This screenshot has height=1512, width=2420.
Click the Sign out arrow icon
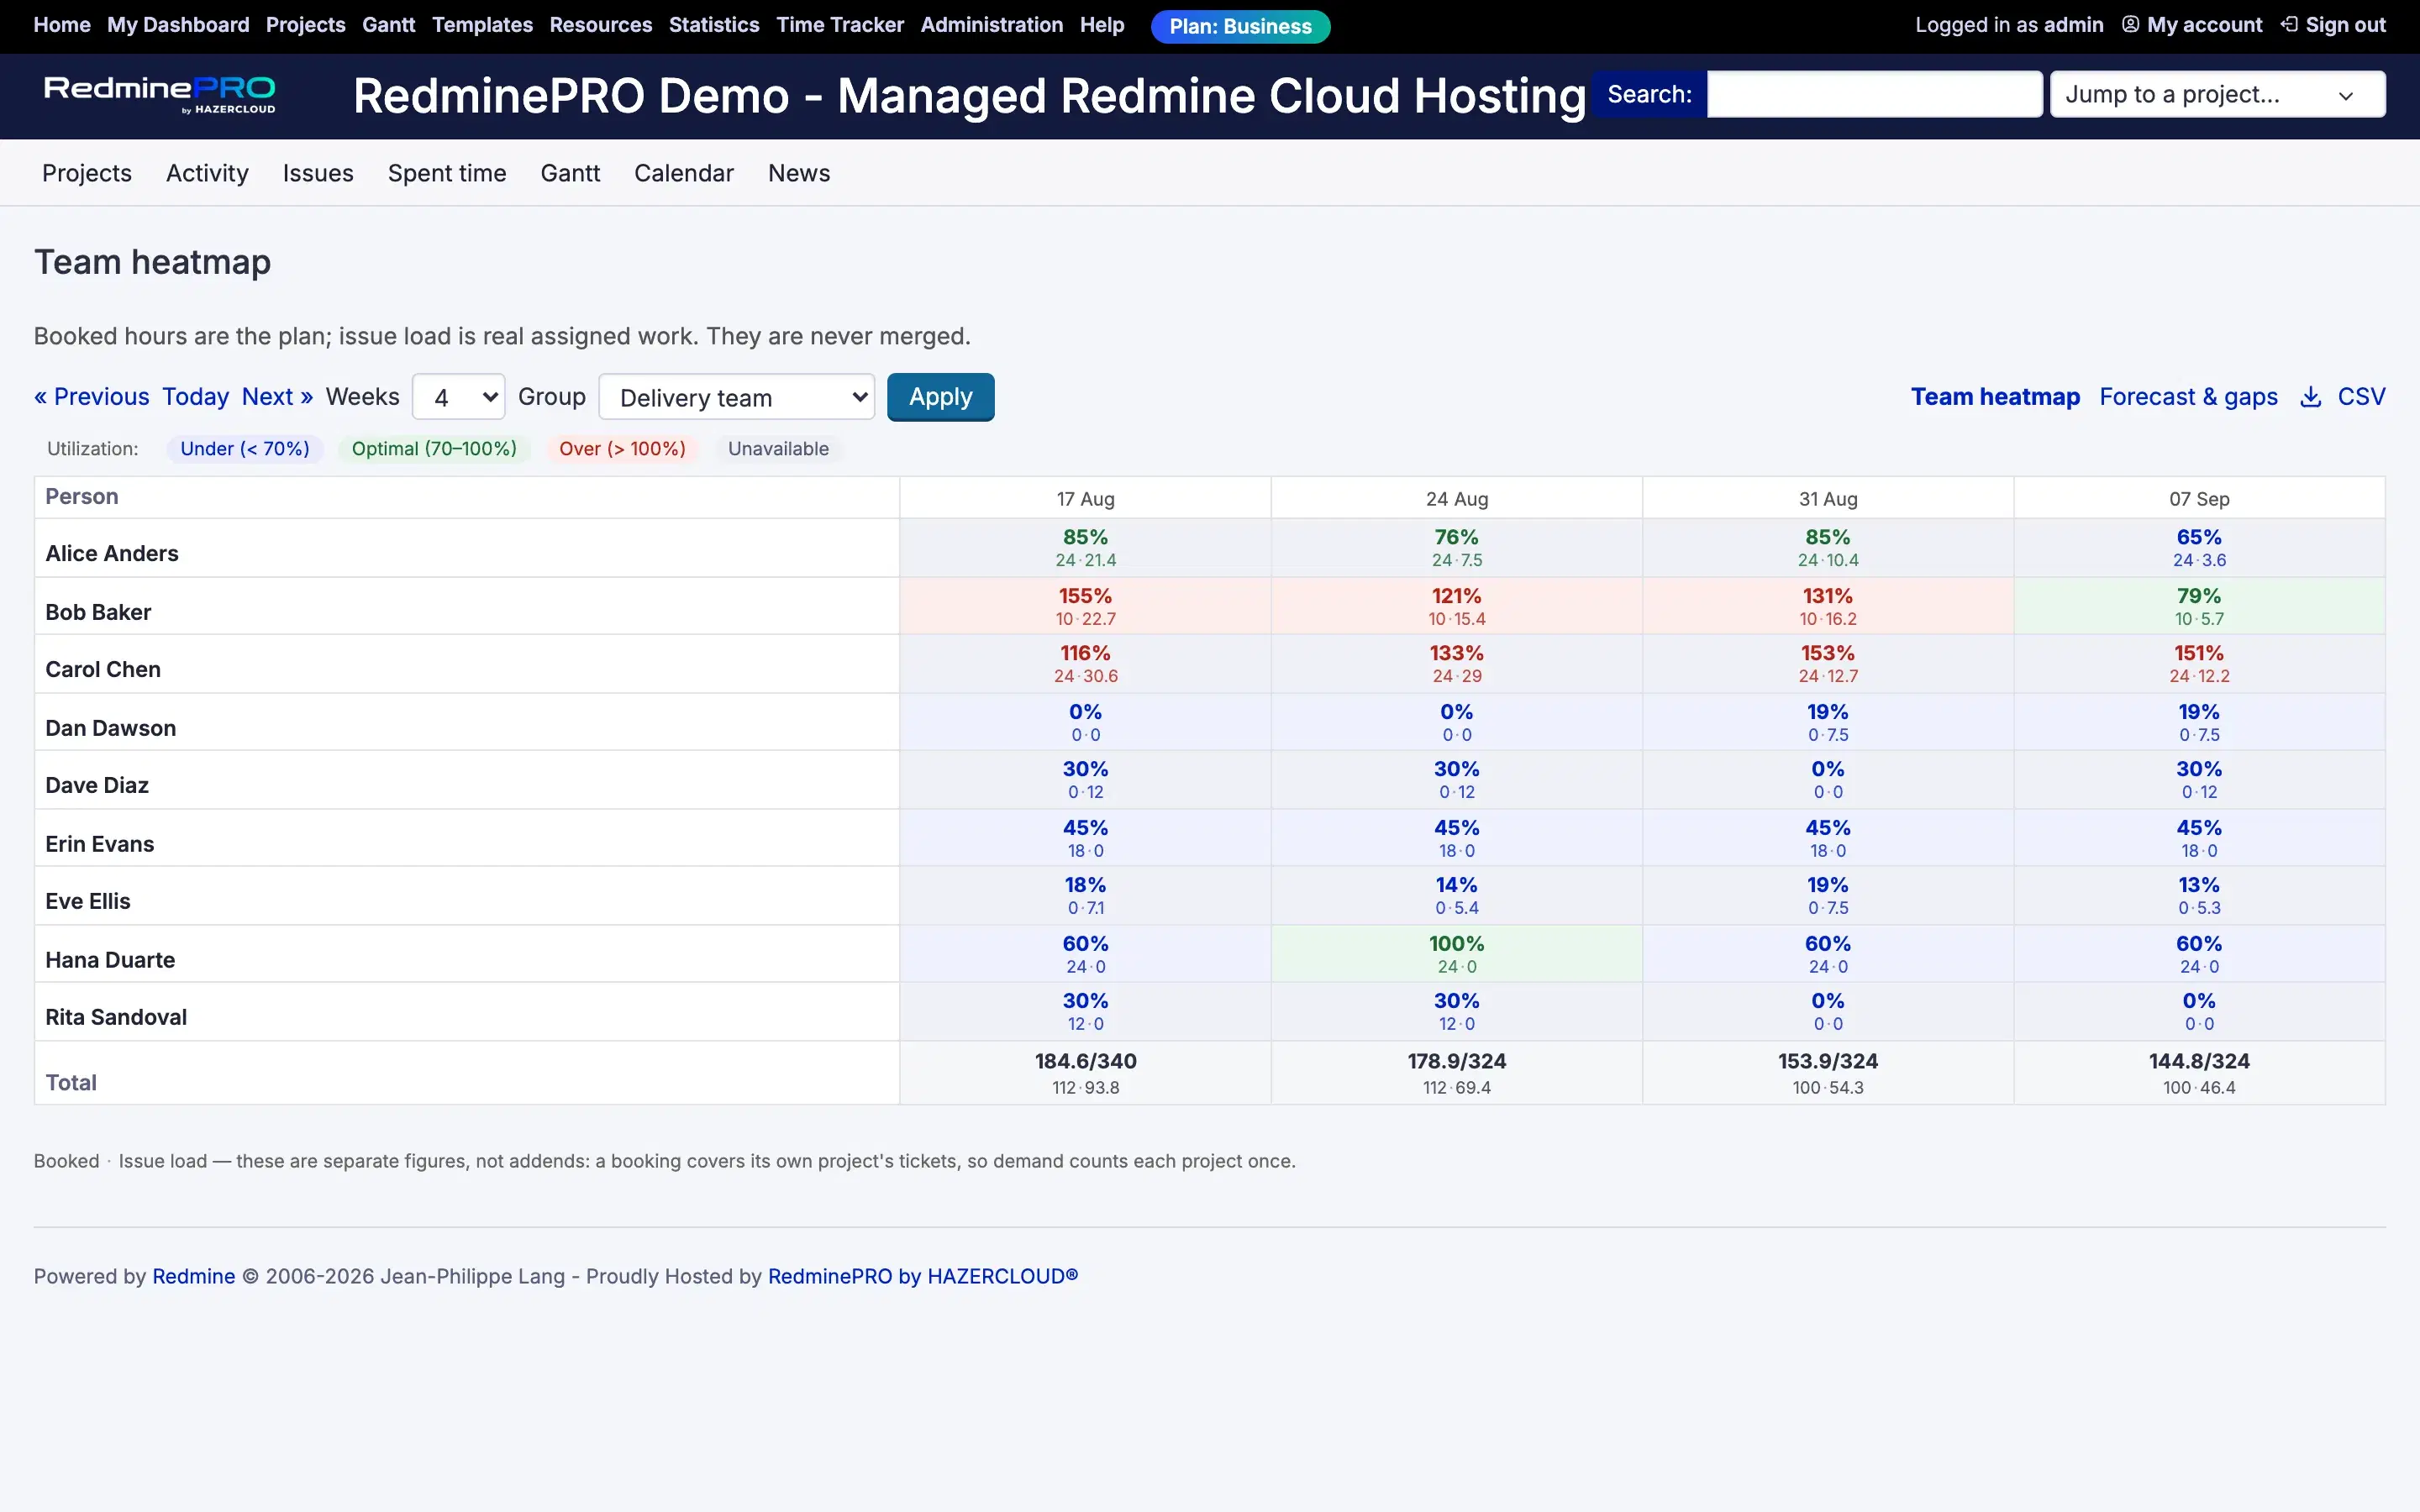click(x=2289, y=25)
